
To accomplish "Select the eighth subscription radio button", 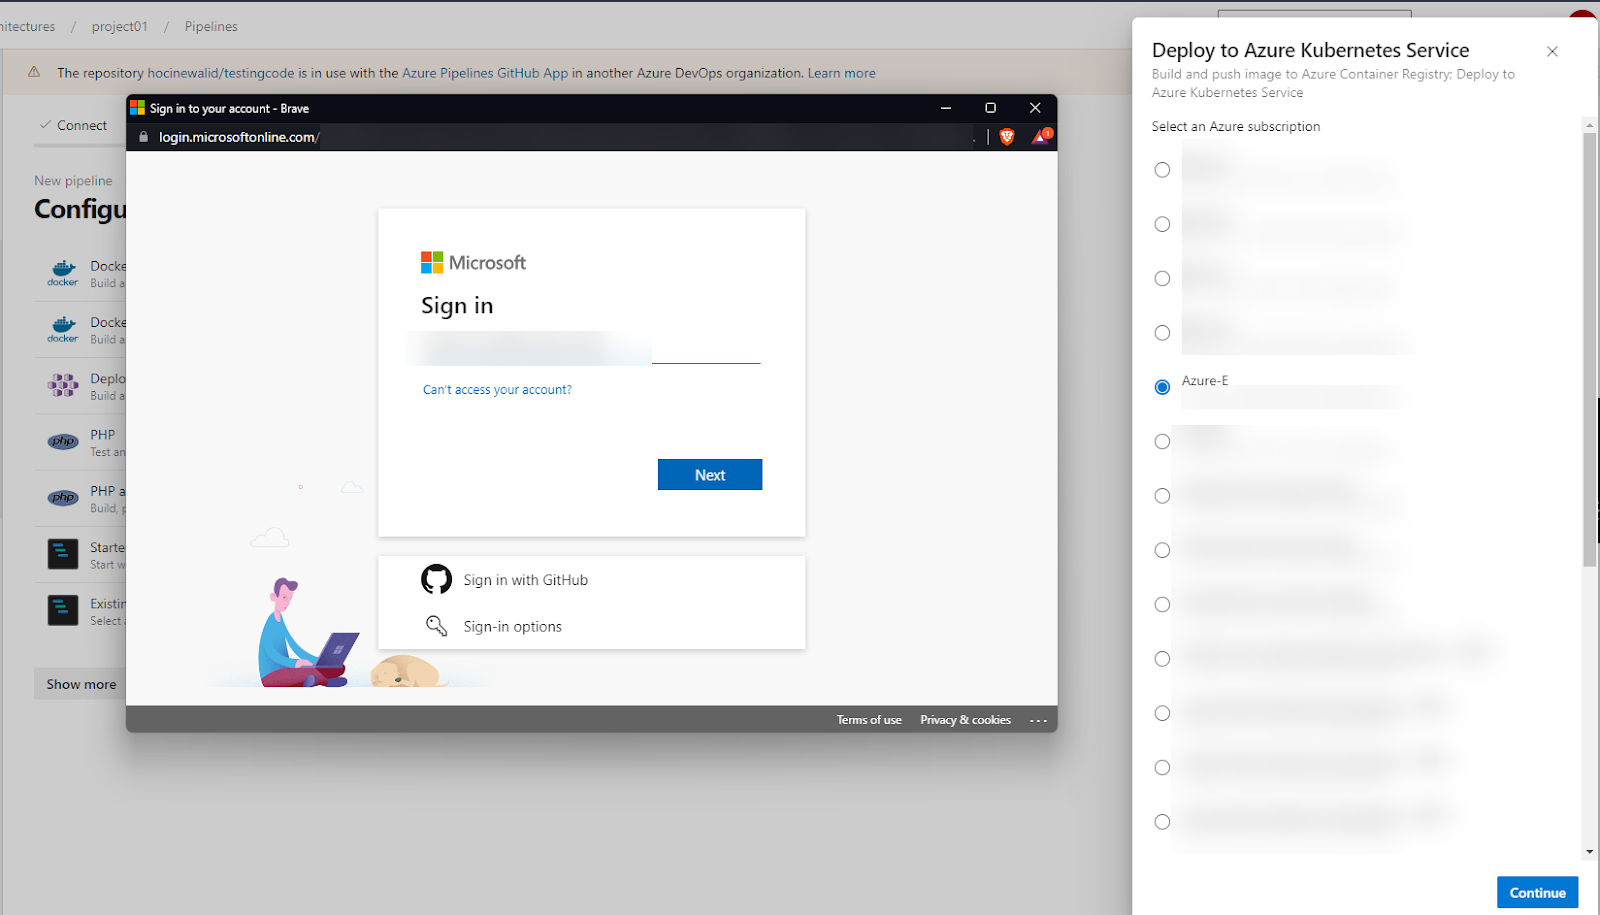I will point(1162,550).
